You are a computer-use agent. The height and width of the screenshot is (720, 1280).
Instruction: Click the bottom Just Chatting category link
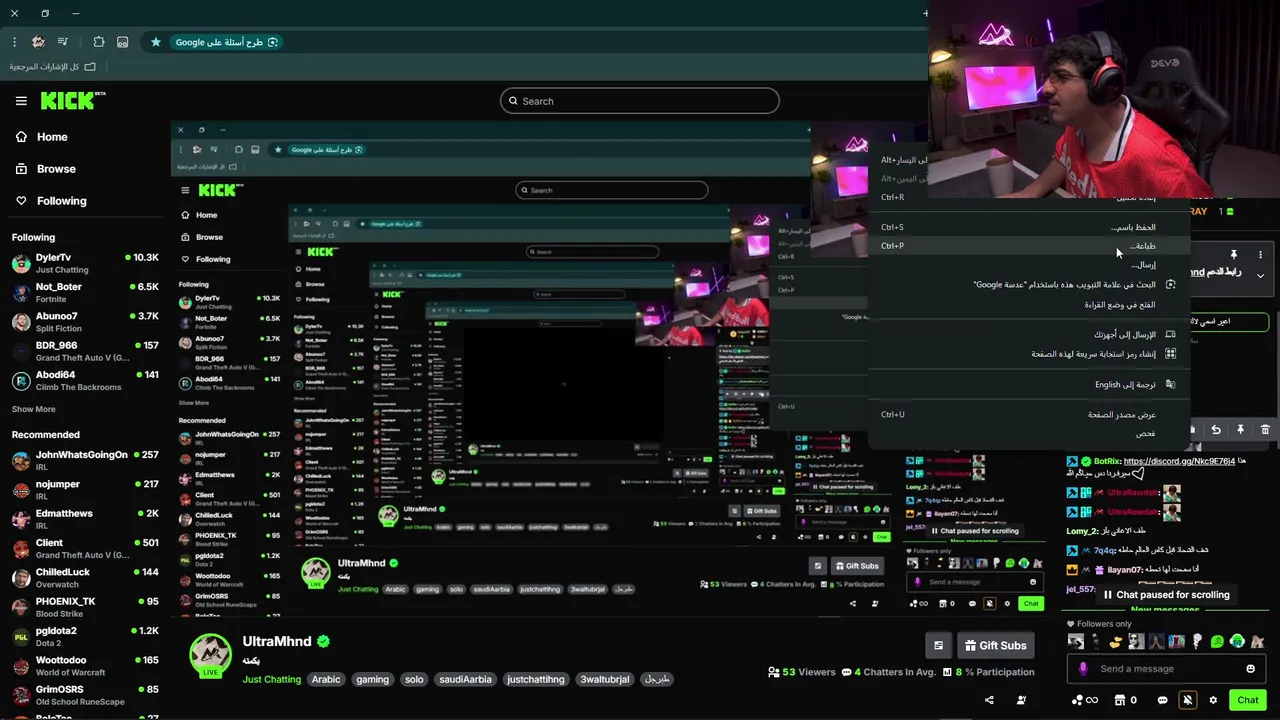tap(271, 679)
